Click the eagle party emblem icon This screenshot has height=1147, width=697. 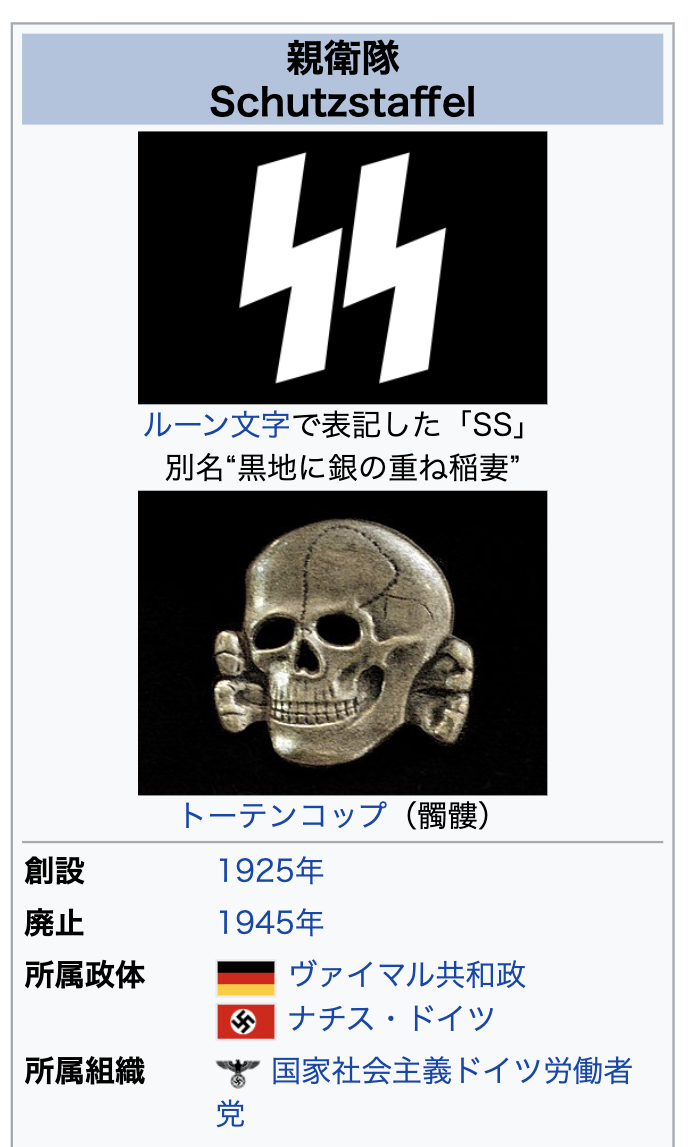point(238,1073)
